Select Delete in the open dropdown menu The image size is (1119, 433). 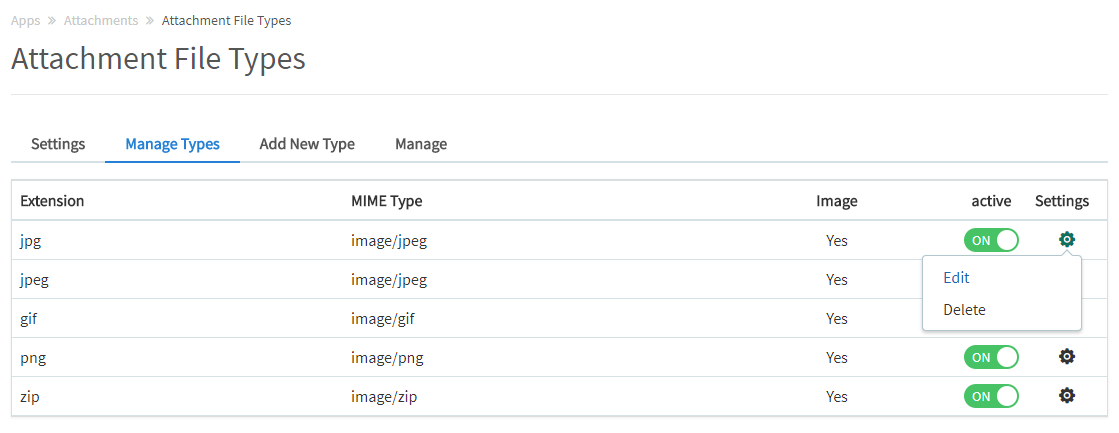pyautogui.click(x=964, y=310)
